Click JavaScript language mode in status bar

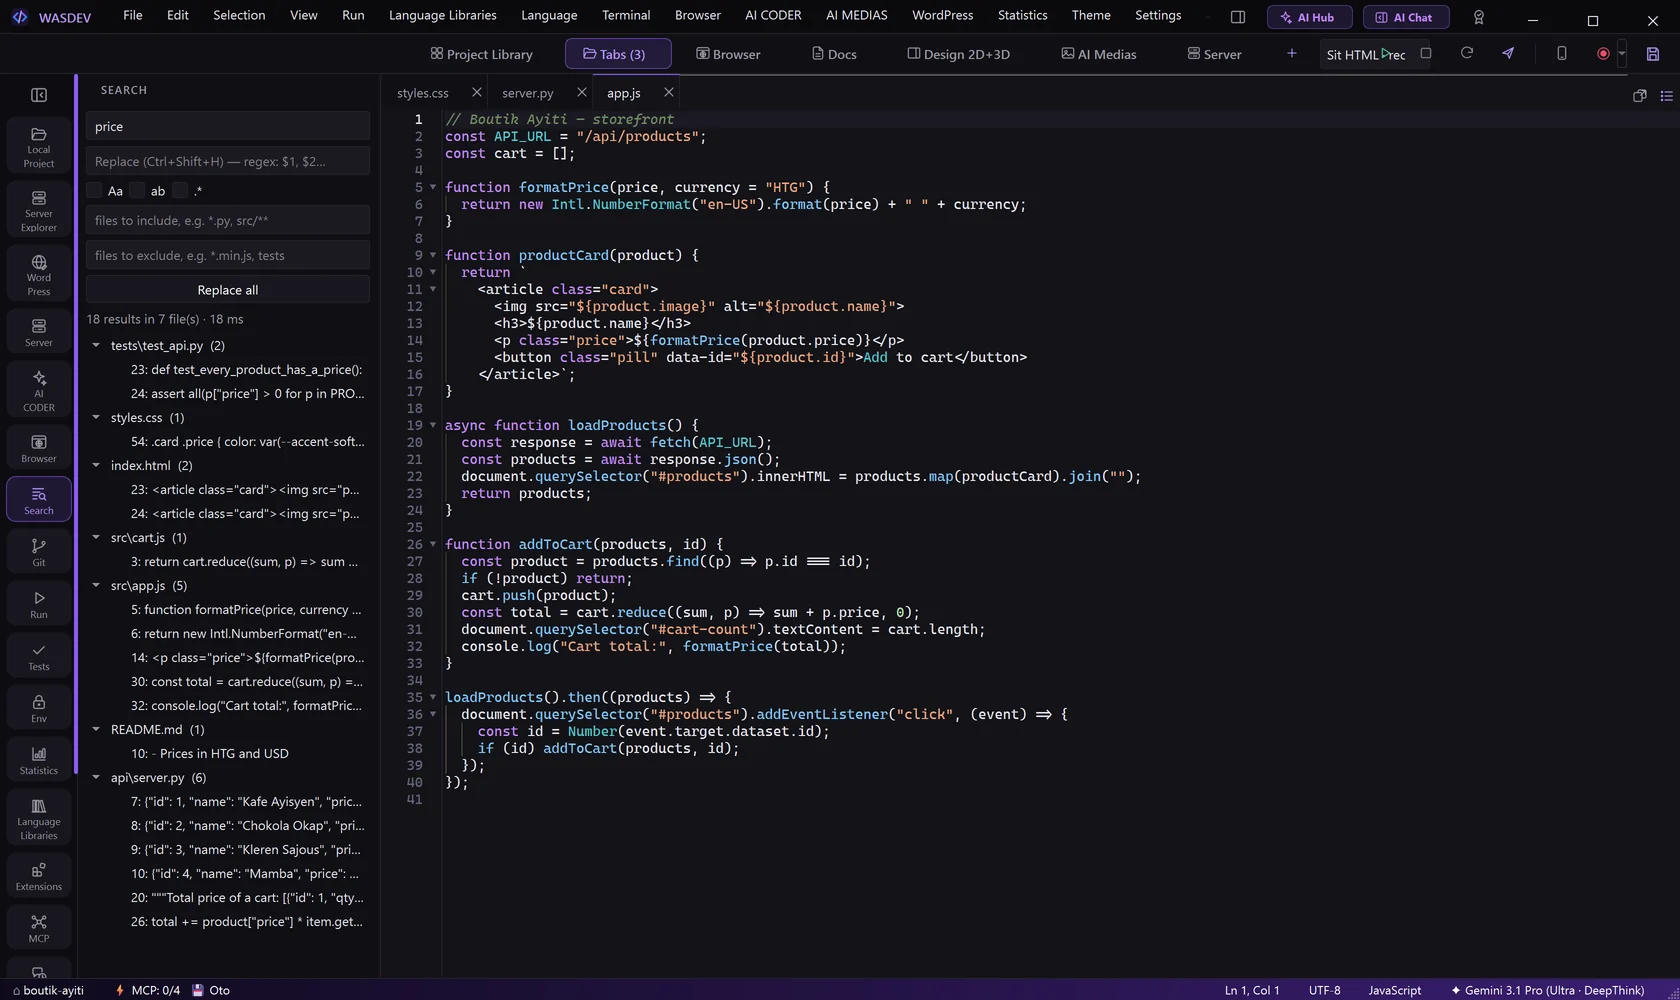(1394, 990)
